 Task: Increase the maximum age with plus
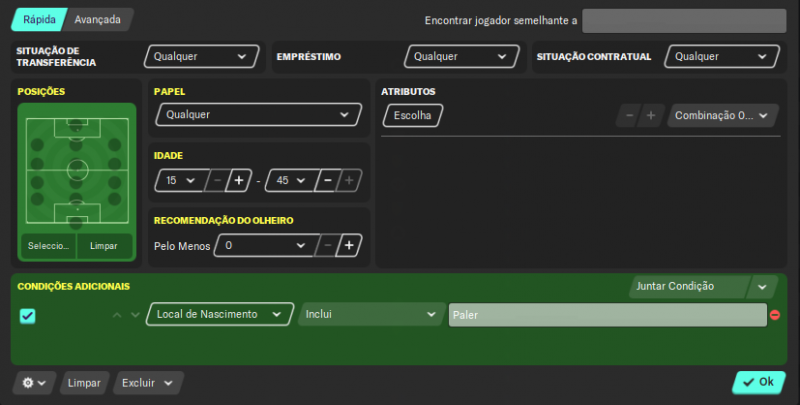(349, 181)
